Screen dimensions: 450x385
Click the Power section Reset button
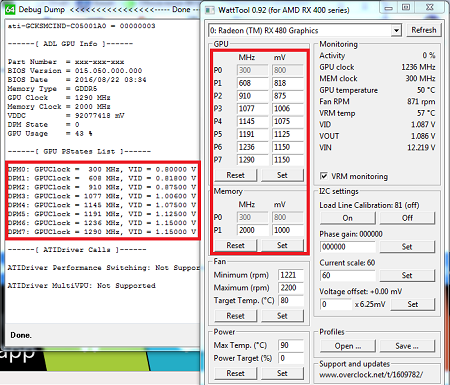coord(235,373)
